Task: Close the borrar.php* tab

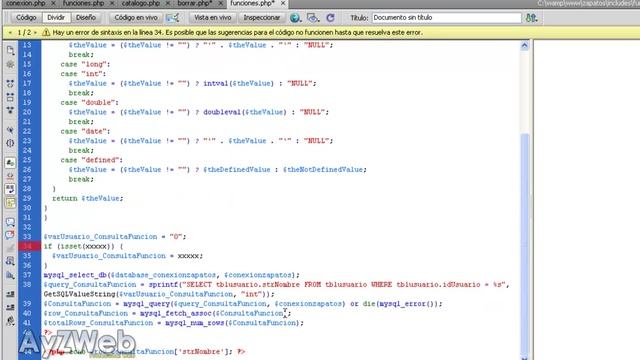Action: click(221, 3)
